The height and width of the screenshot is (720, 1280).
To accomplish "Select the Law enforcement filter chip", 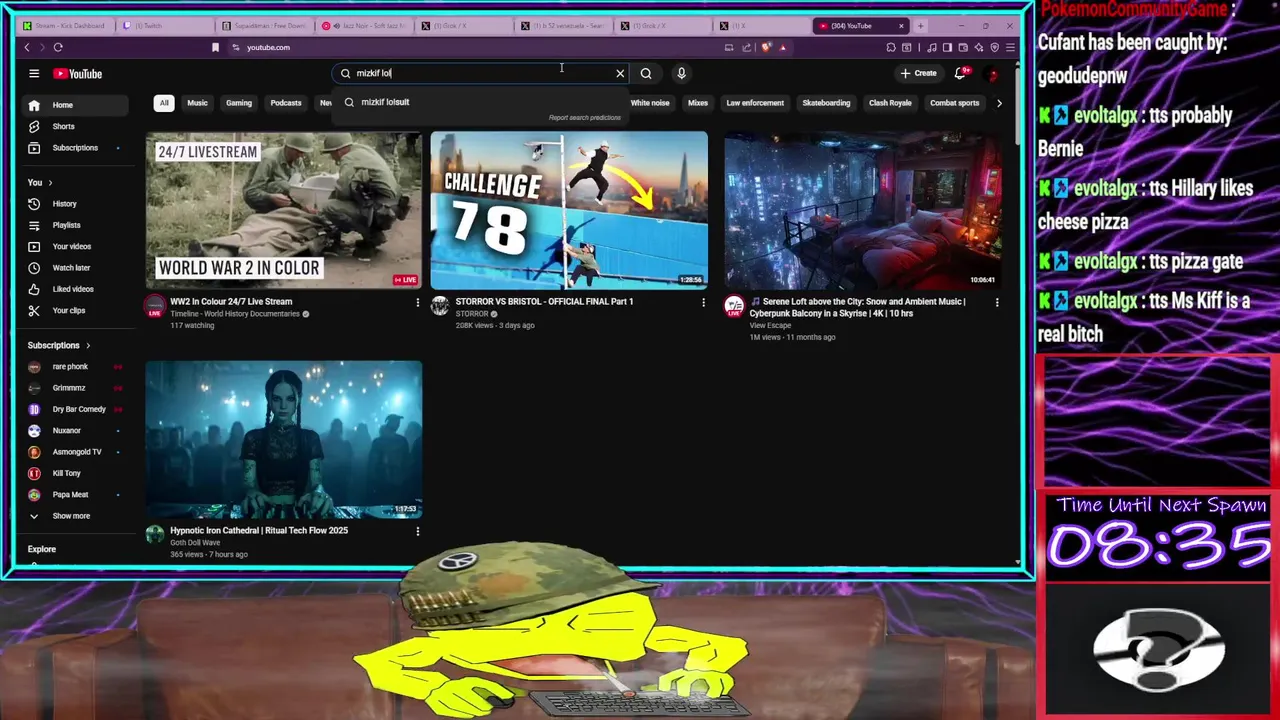I will pos(755,103).
